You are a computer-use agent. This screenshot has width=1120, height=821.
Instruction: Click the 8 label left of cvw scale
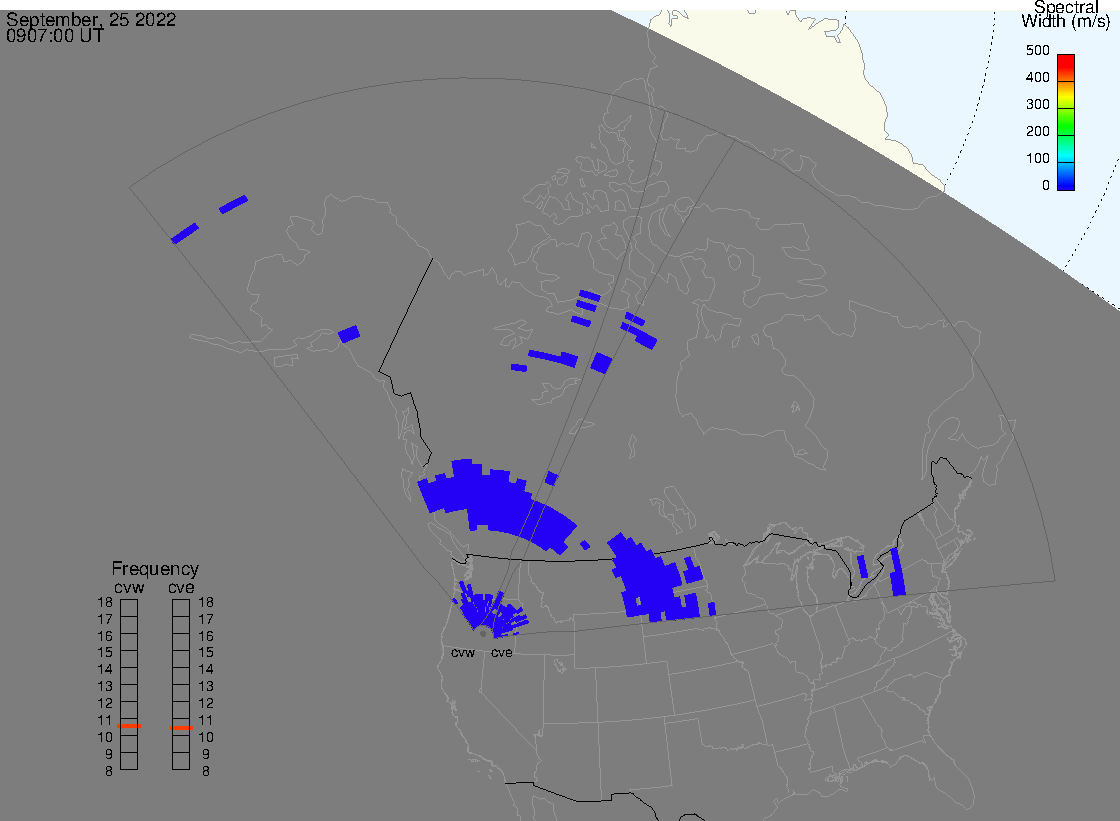109,771
